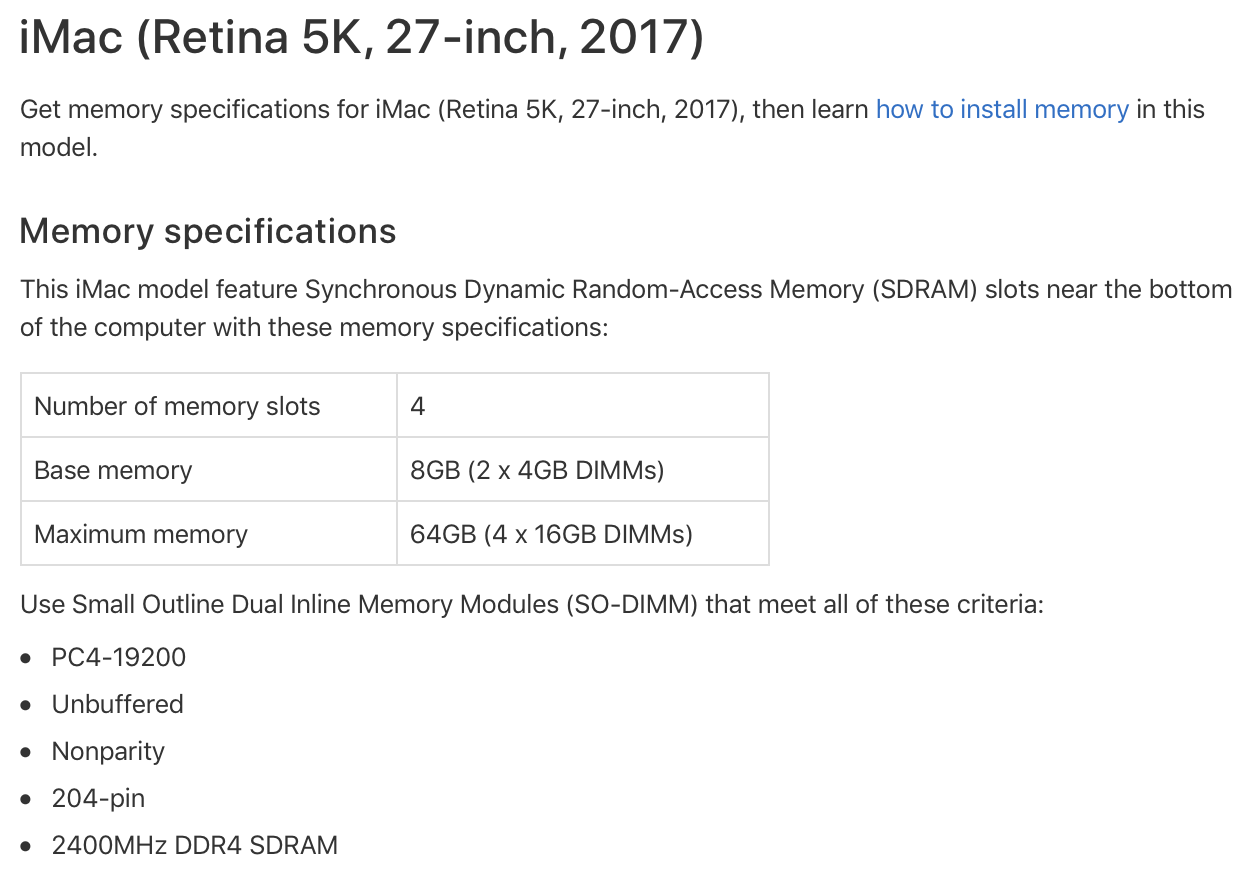Click the Unbuffered bullet item
The width and height of the screenshot is (1258, 884).
118,704
